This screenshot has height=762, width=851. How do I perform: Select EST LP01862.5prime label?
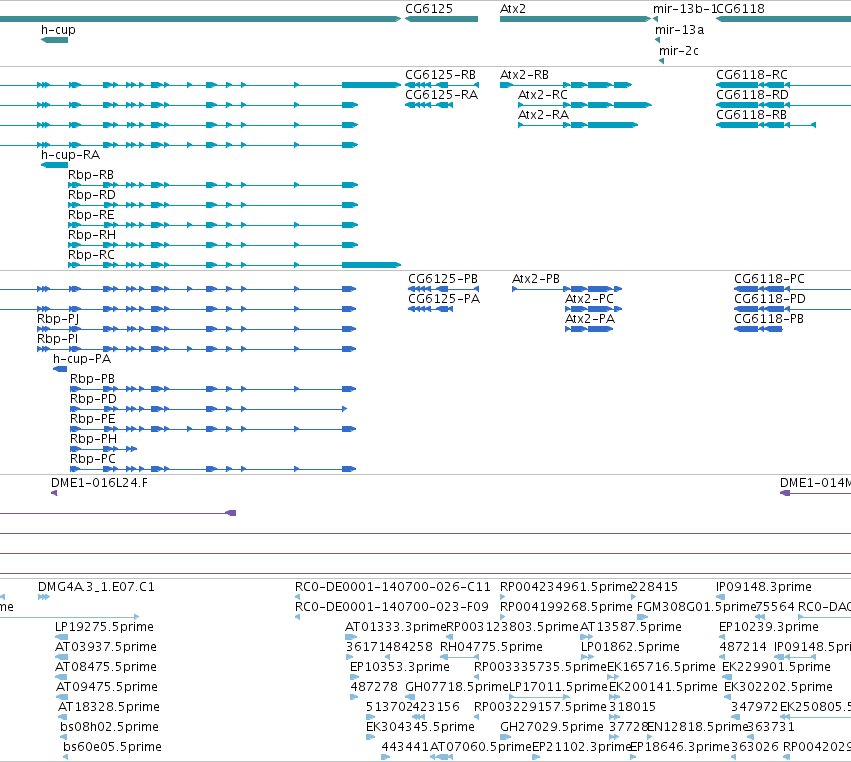tap(630, 647)
